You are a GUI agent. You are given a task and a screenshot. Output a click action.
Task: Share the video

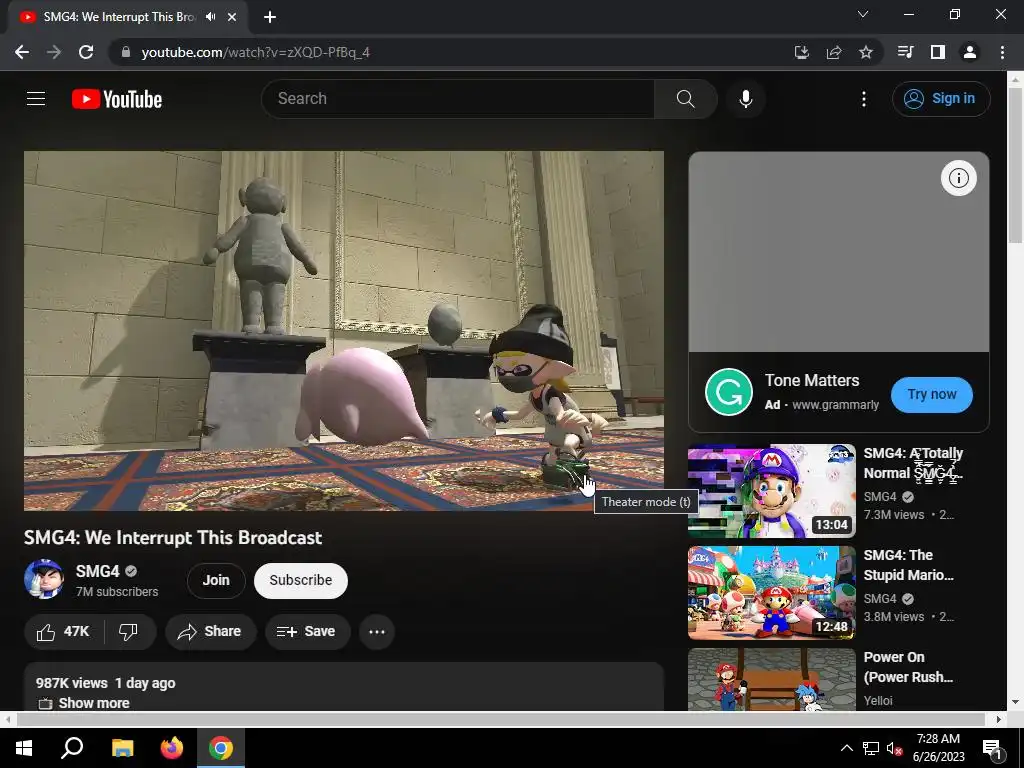210,632
